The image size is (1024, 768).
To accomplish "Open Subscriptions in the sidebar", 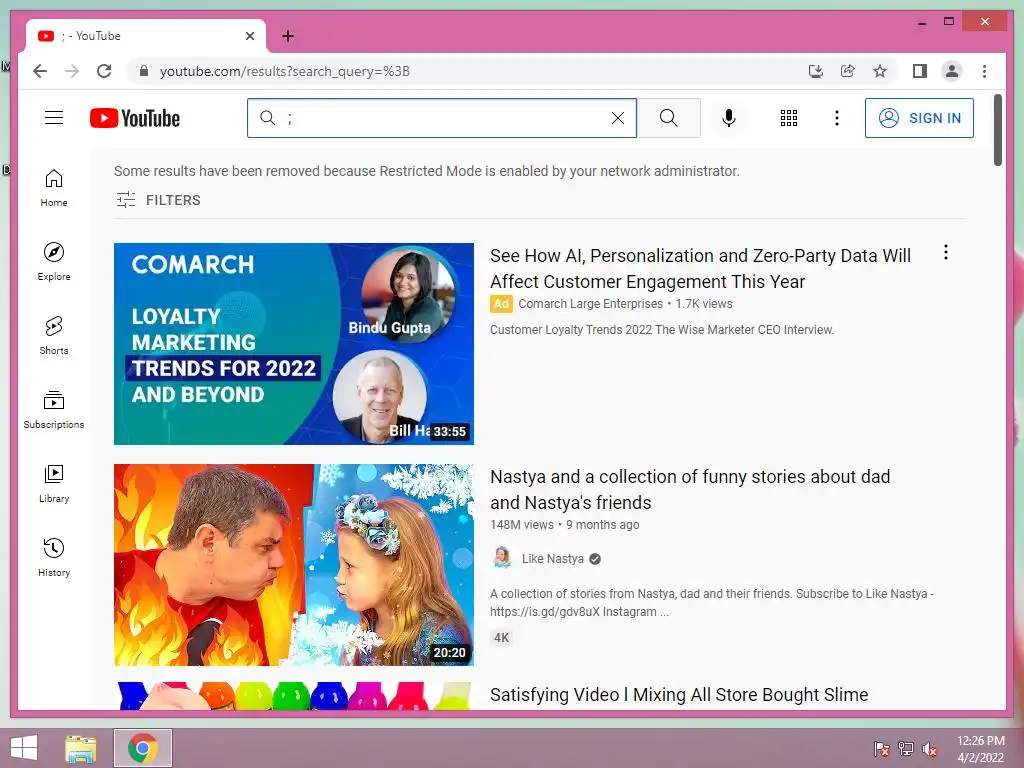I will pos(54,410).
